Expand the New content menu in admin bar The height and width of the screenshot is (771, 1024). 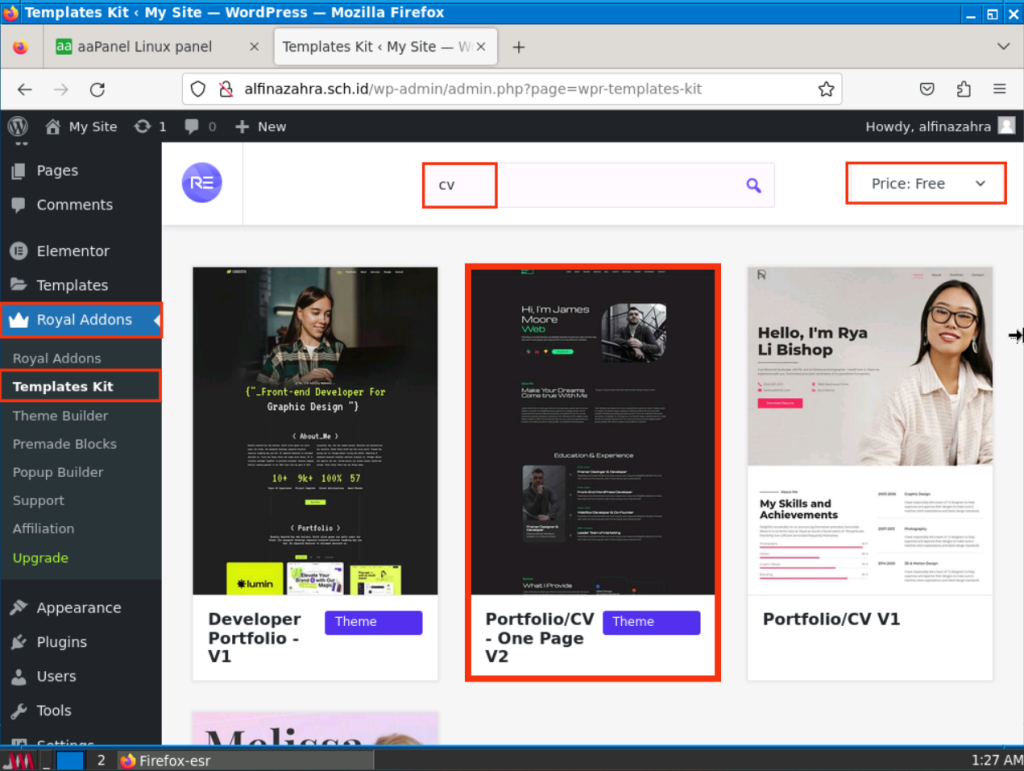(260, 127)
